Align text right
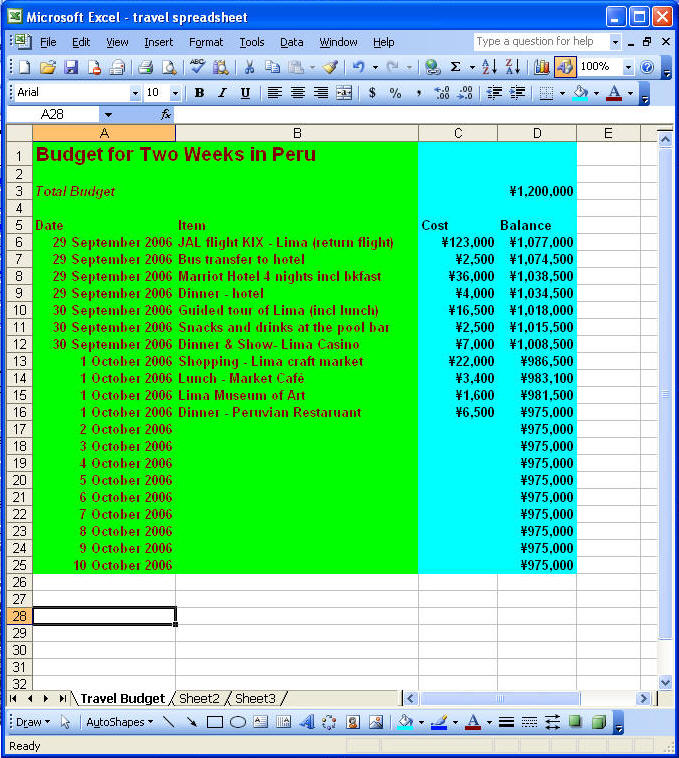 pyautogui.click(x=321, y=93)
